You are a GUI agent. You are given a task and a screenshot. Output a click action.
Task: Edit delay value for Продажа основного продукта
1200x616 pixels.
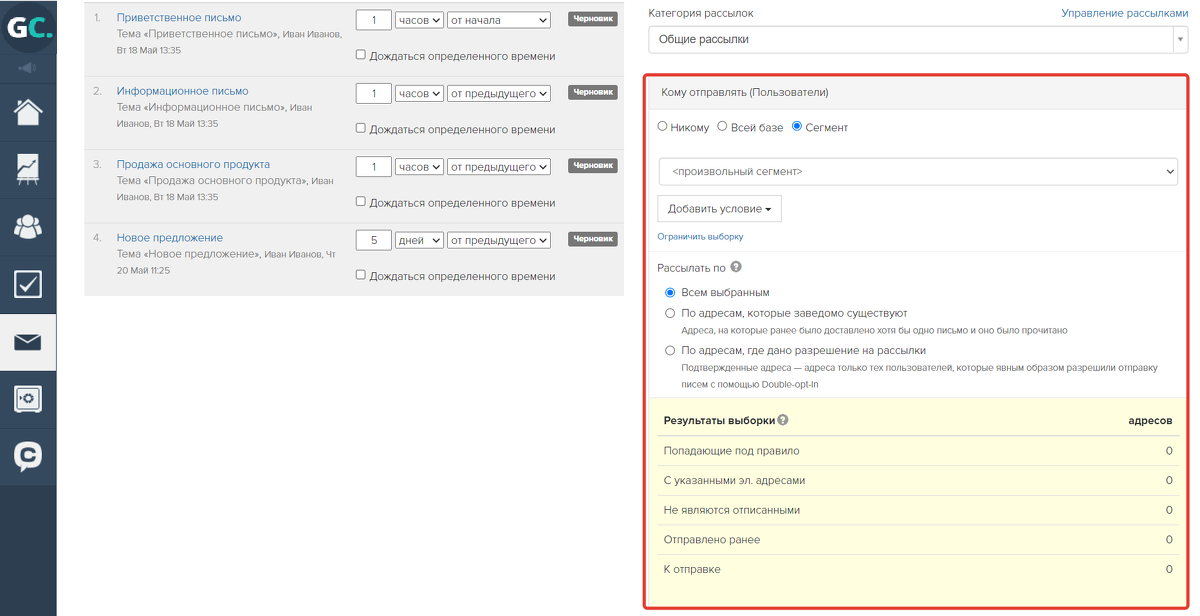(x=374, y=167)
